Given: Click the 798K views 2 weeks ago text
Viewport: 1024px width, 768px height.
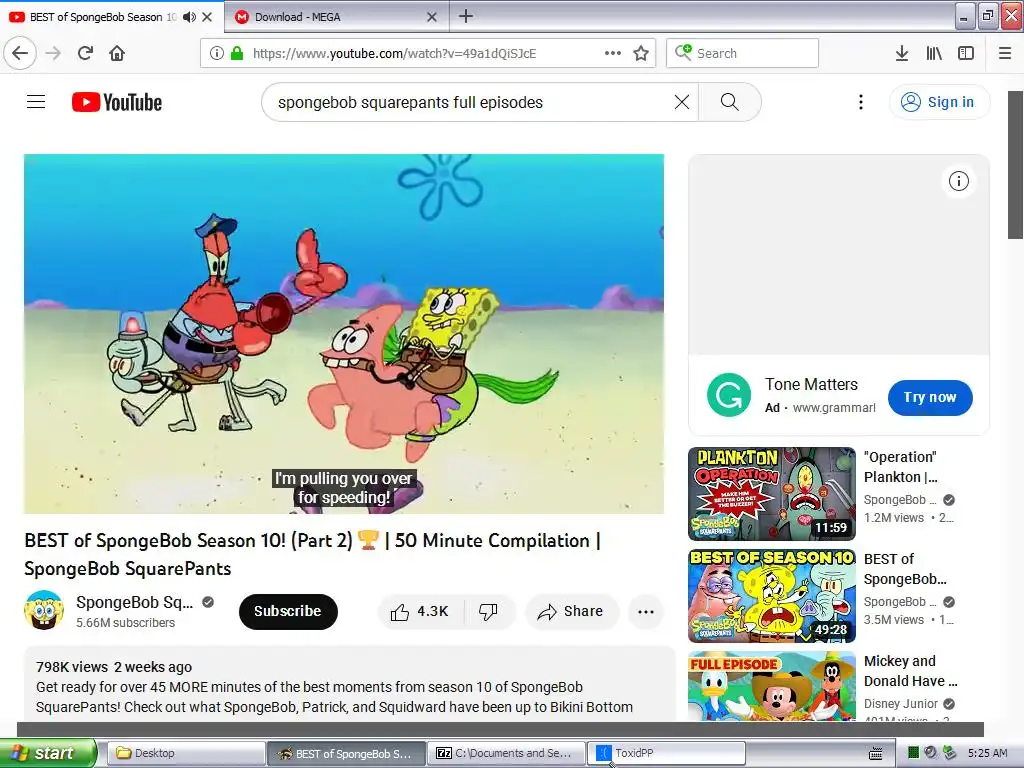Looking at the screenshot, I should pyautogui.click(x=114, y=667).
